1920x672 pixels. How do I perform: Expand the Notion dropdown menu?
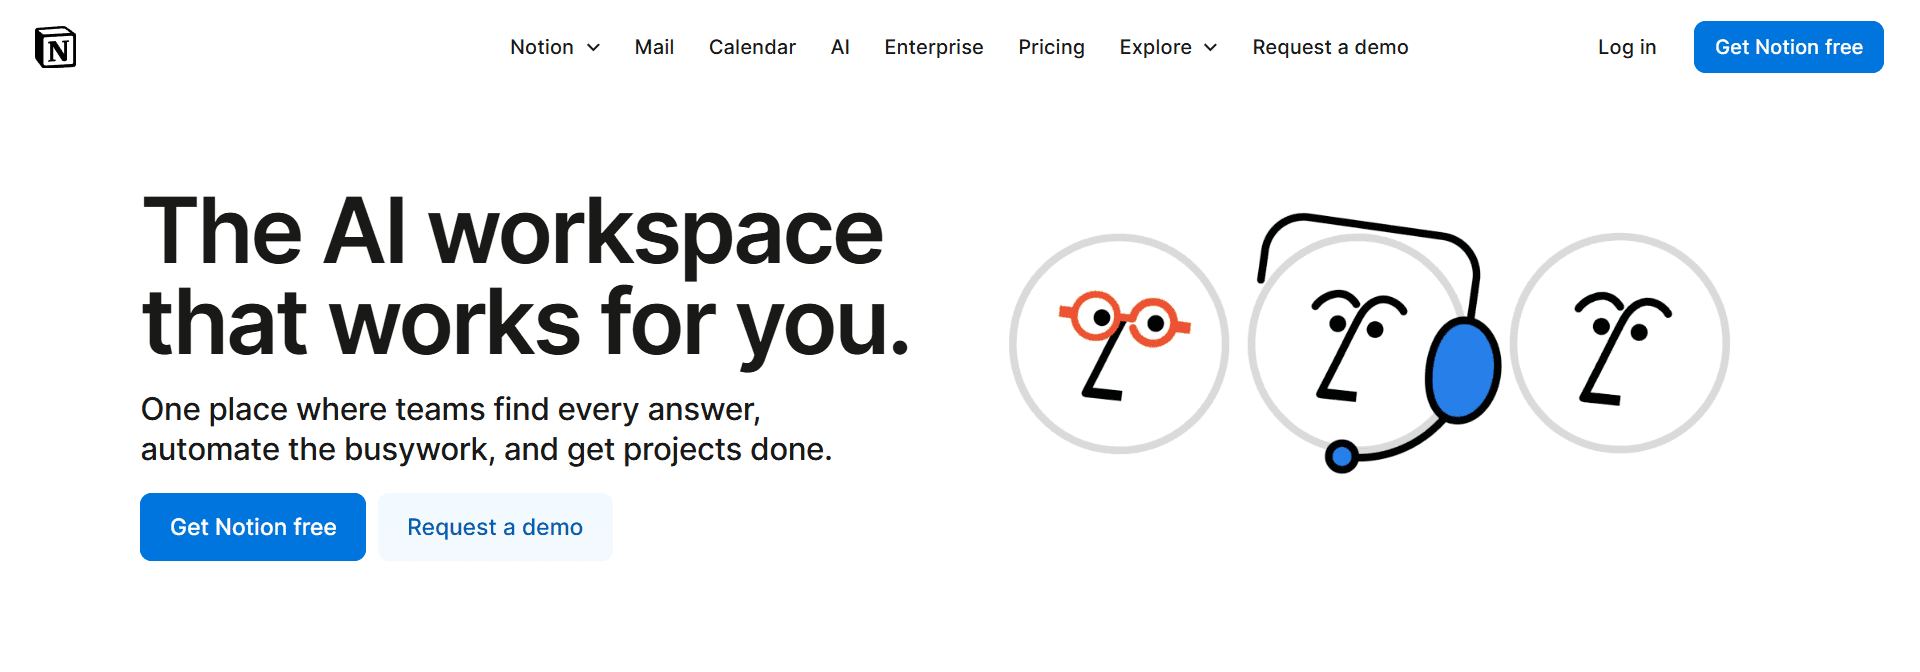click(555, 47)
